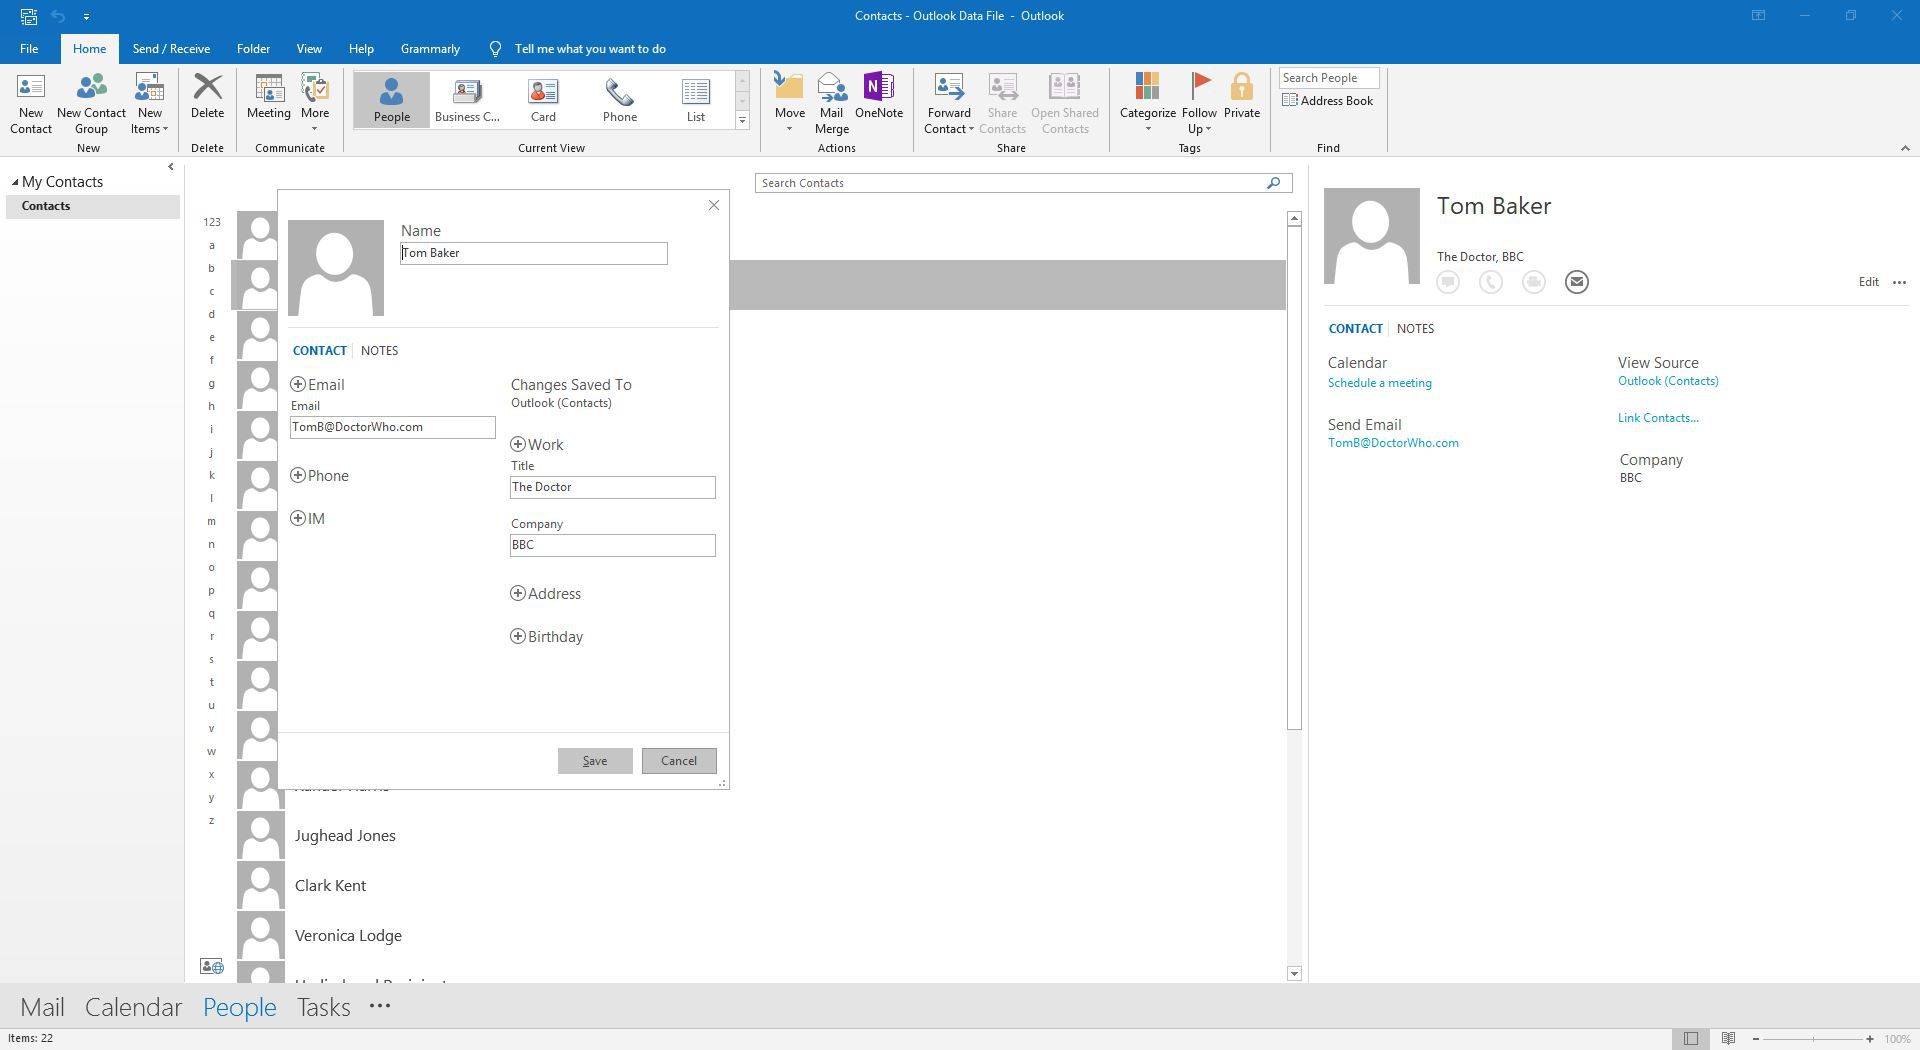Screen dimensions: 1920x1050
Task: Send email icon in reading pane
Action: coord(1576,282)
